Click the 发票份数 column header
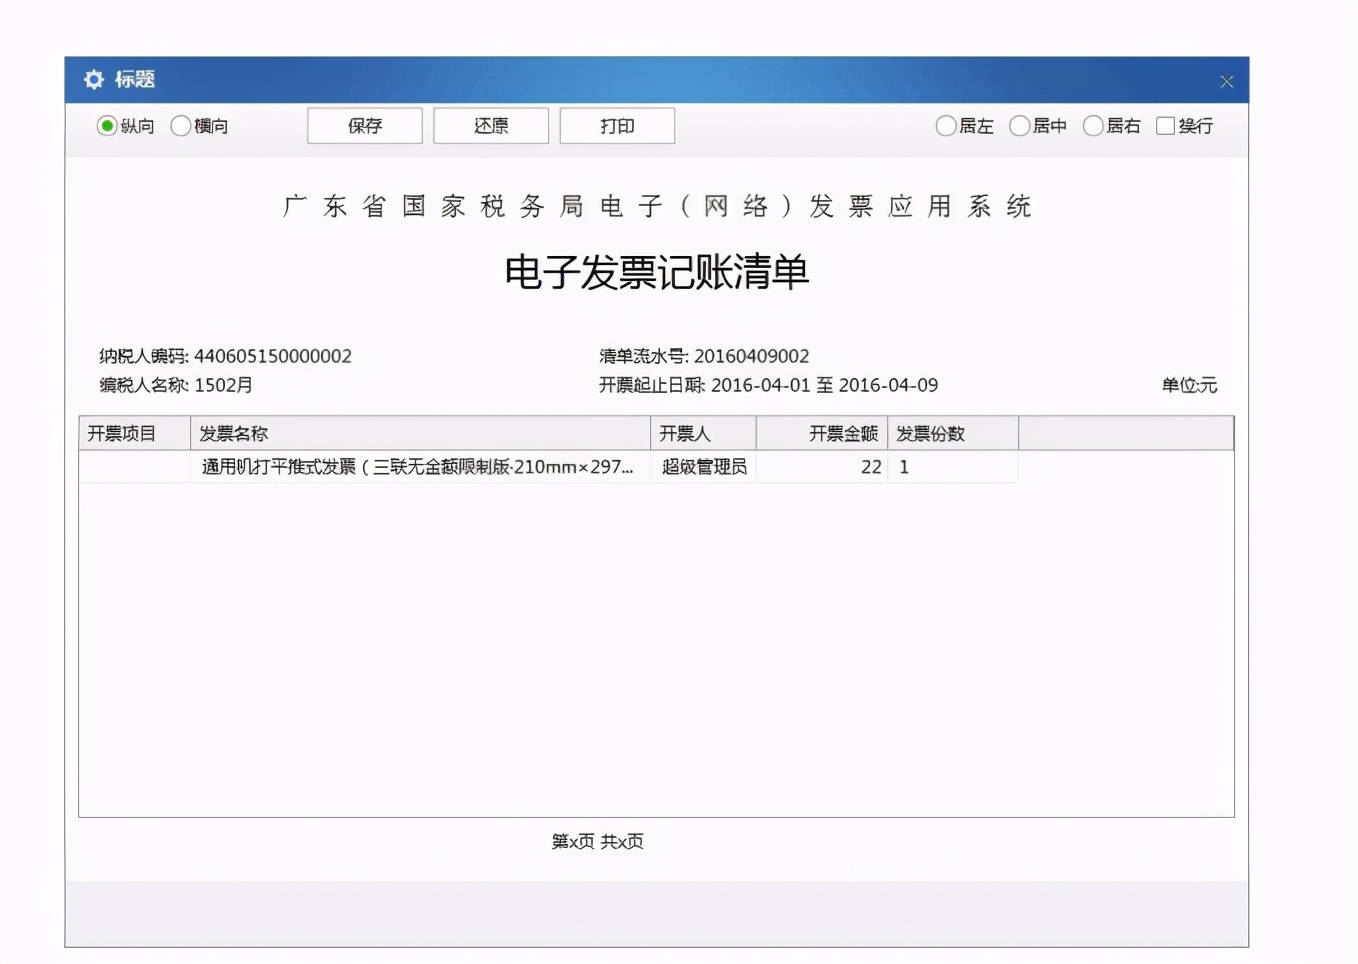 click(x=930, y=432)
